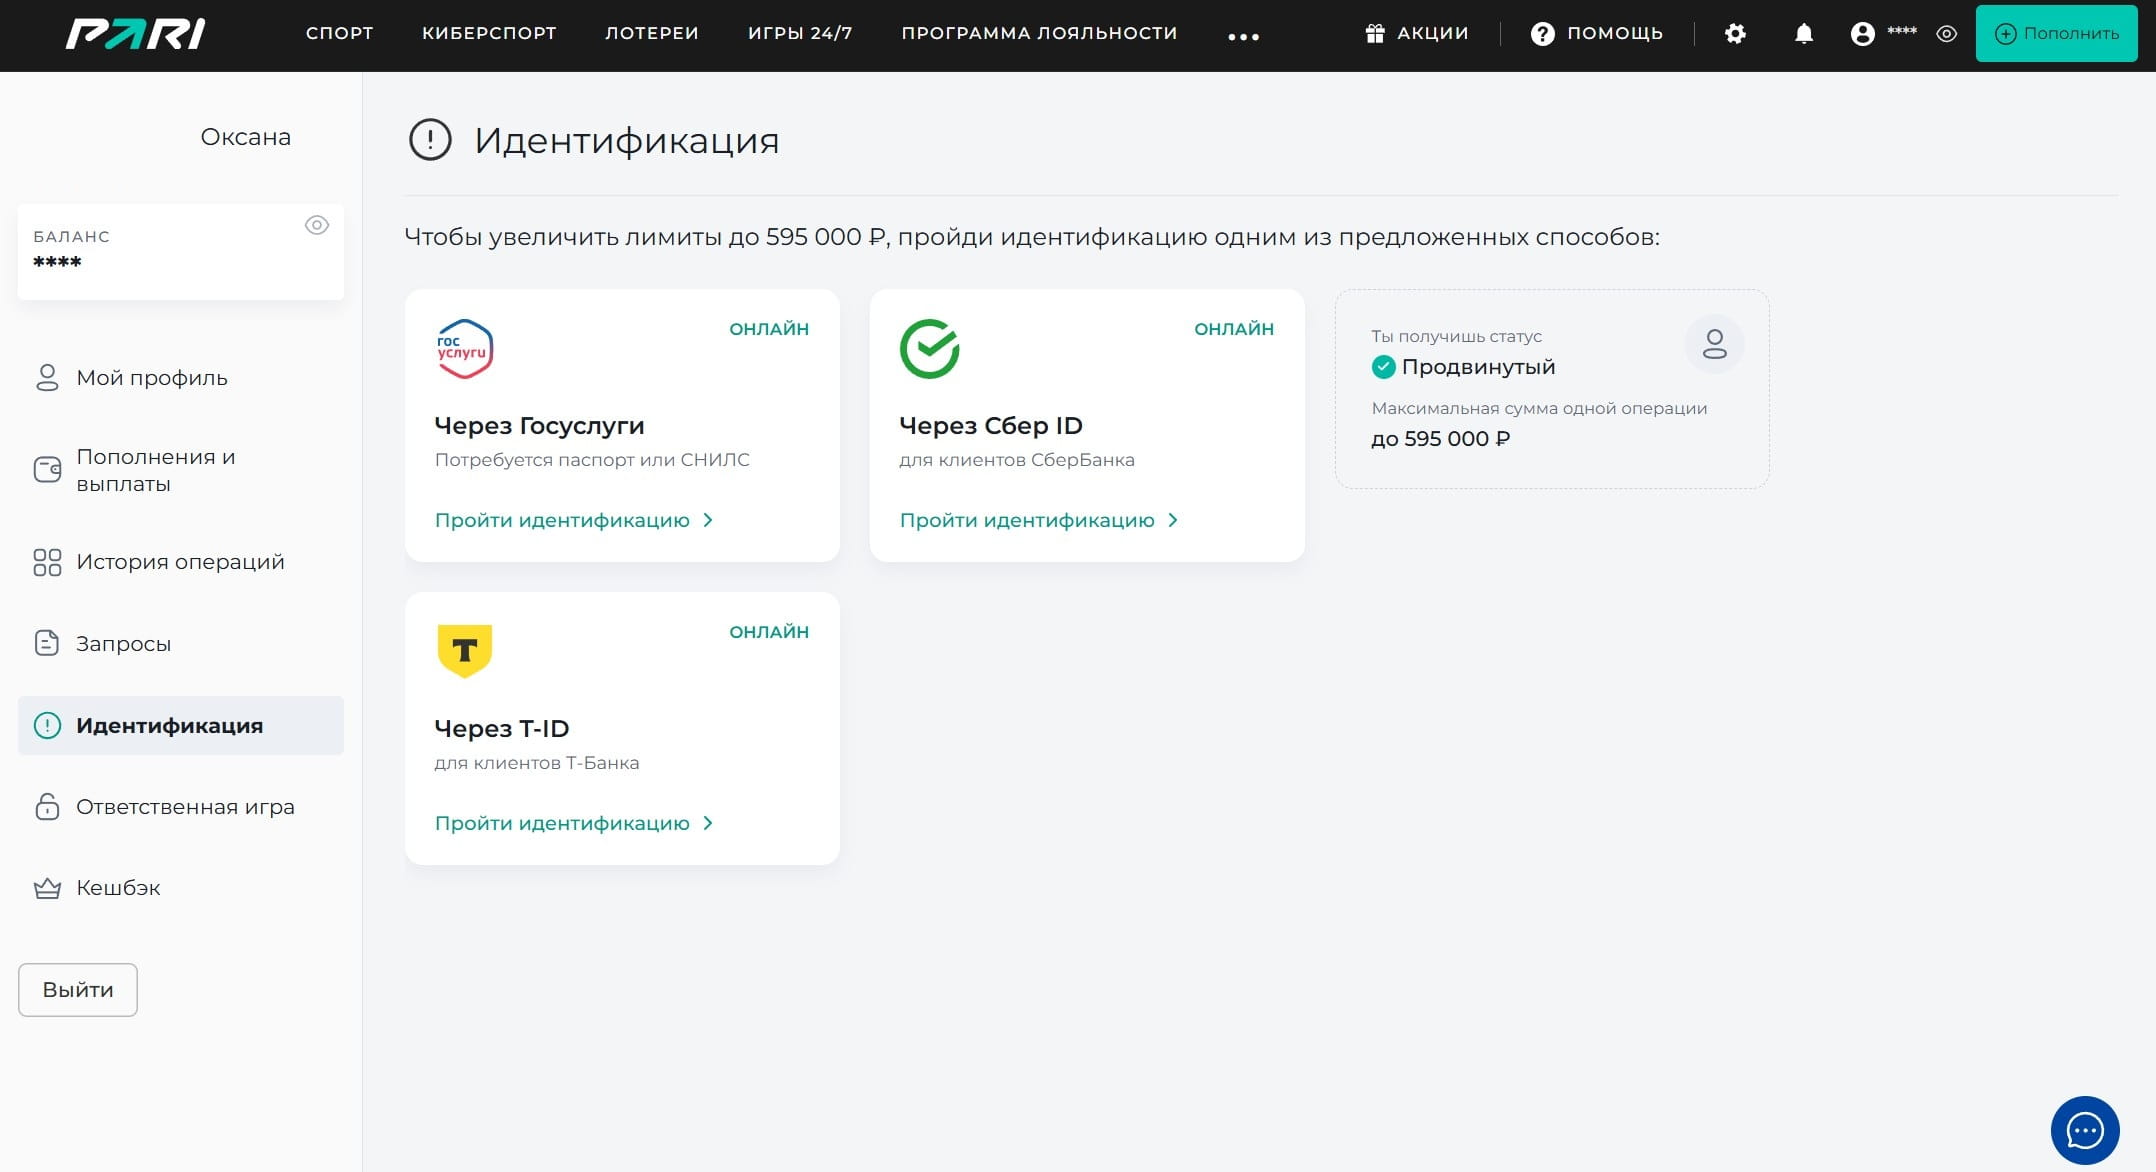Click chevron arrow in Госуслуги card
Image resolution: width=2156 pixels, height=1172 pixels.
708,520
